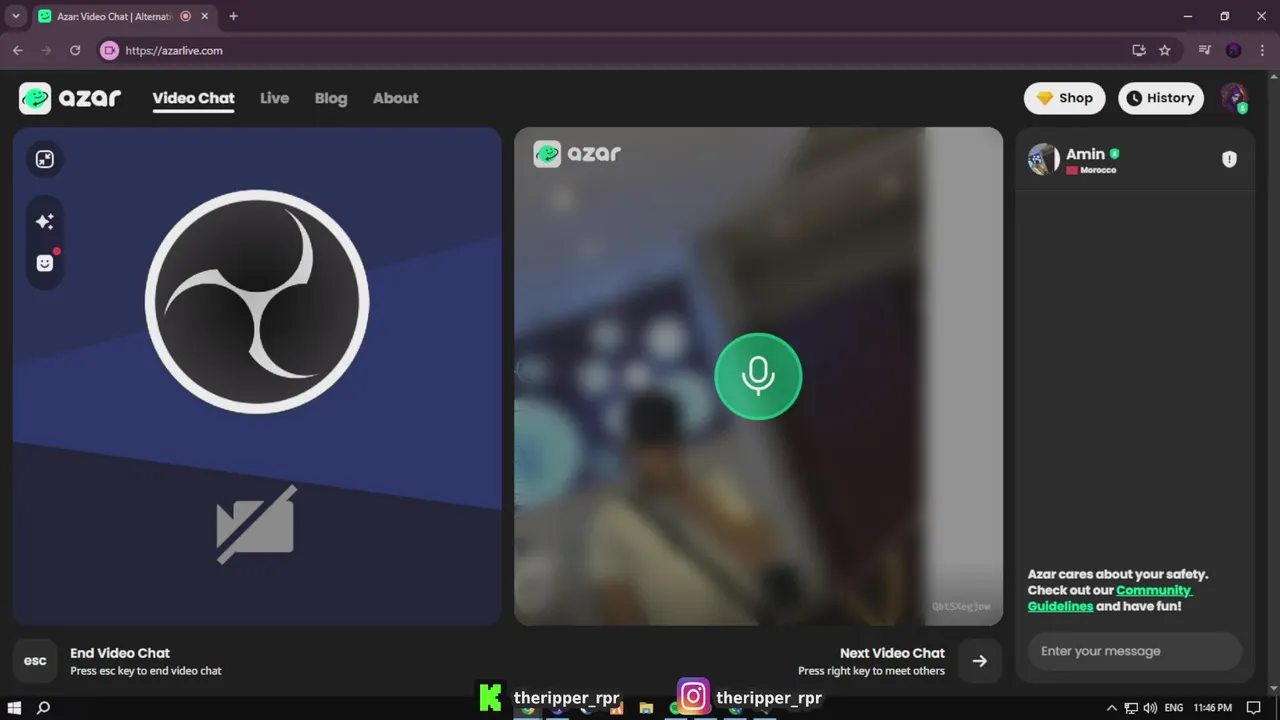Report user with the shield icon

click(x=1230, y=159)
